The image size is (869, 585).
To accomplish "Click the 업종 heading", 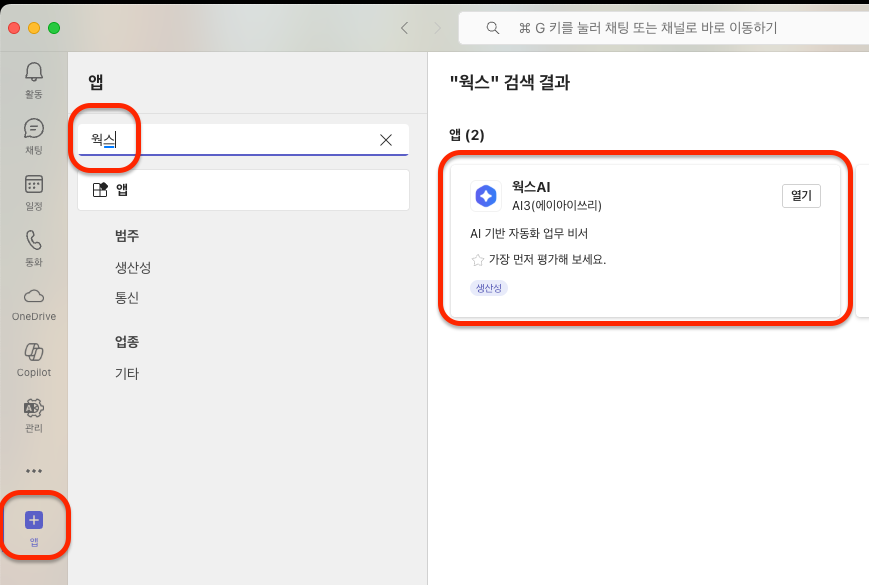I will [x=127, y=342].
